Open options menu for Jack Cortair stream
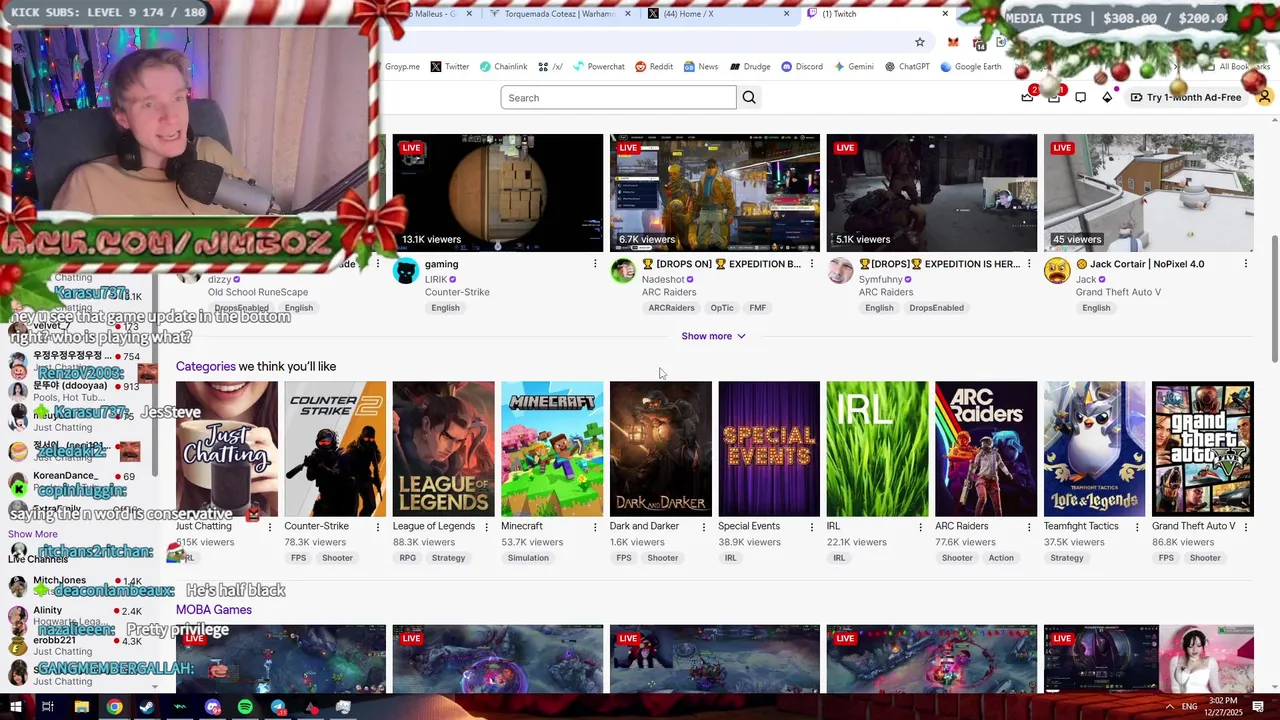The image size is (1280, 720). pos(1246,264)
